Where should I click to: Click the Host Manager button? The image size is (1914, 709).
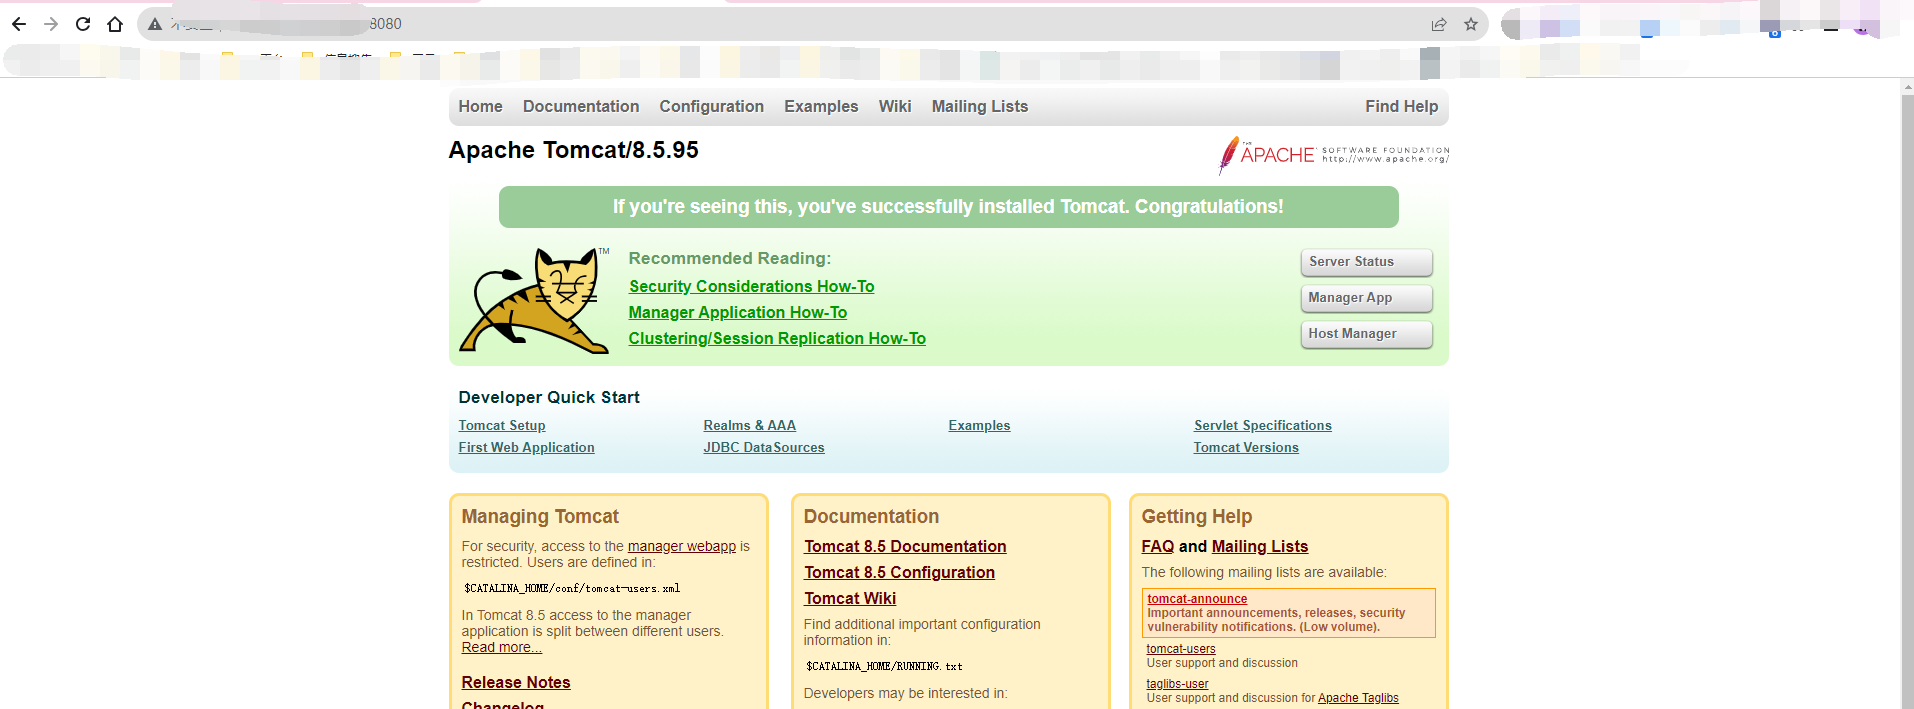1366,334
